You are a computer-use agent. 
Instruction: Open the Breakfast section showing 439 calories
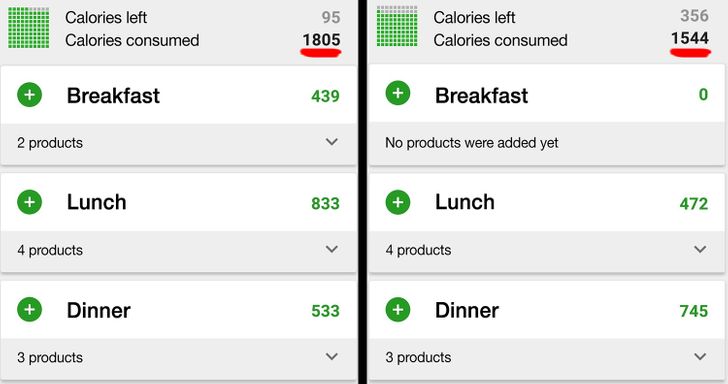[x=179, y=95]
